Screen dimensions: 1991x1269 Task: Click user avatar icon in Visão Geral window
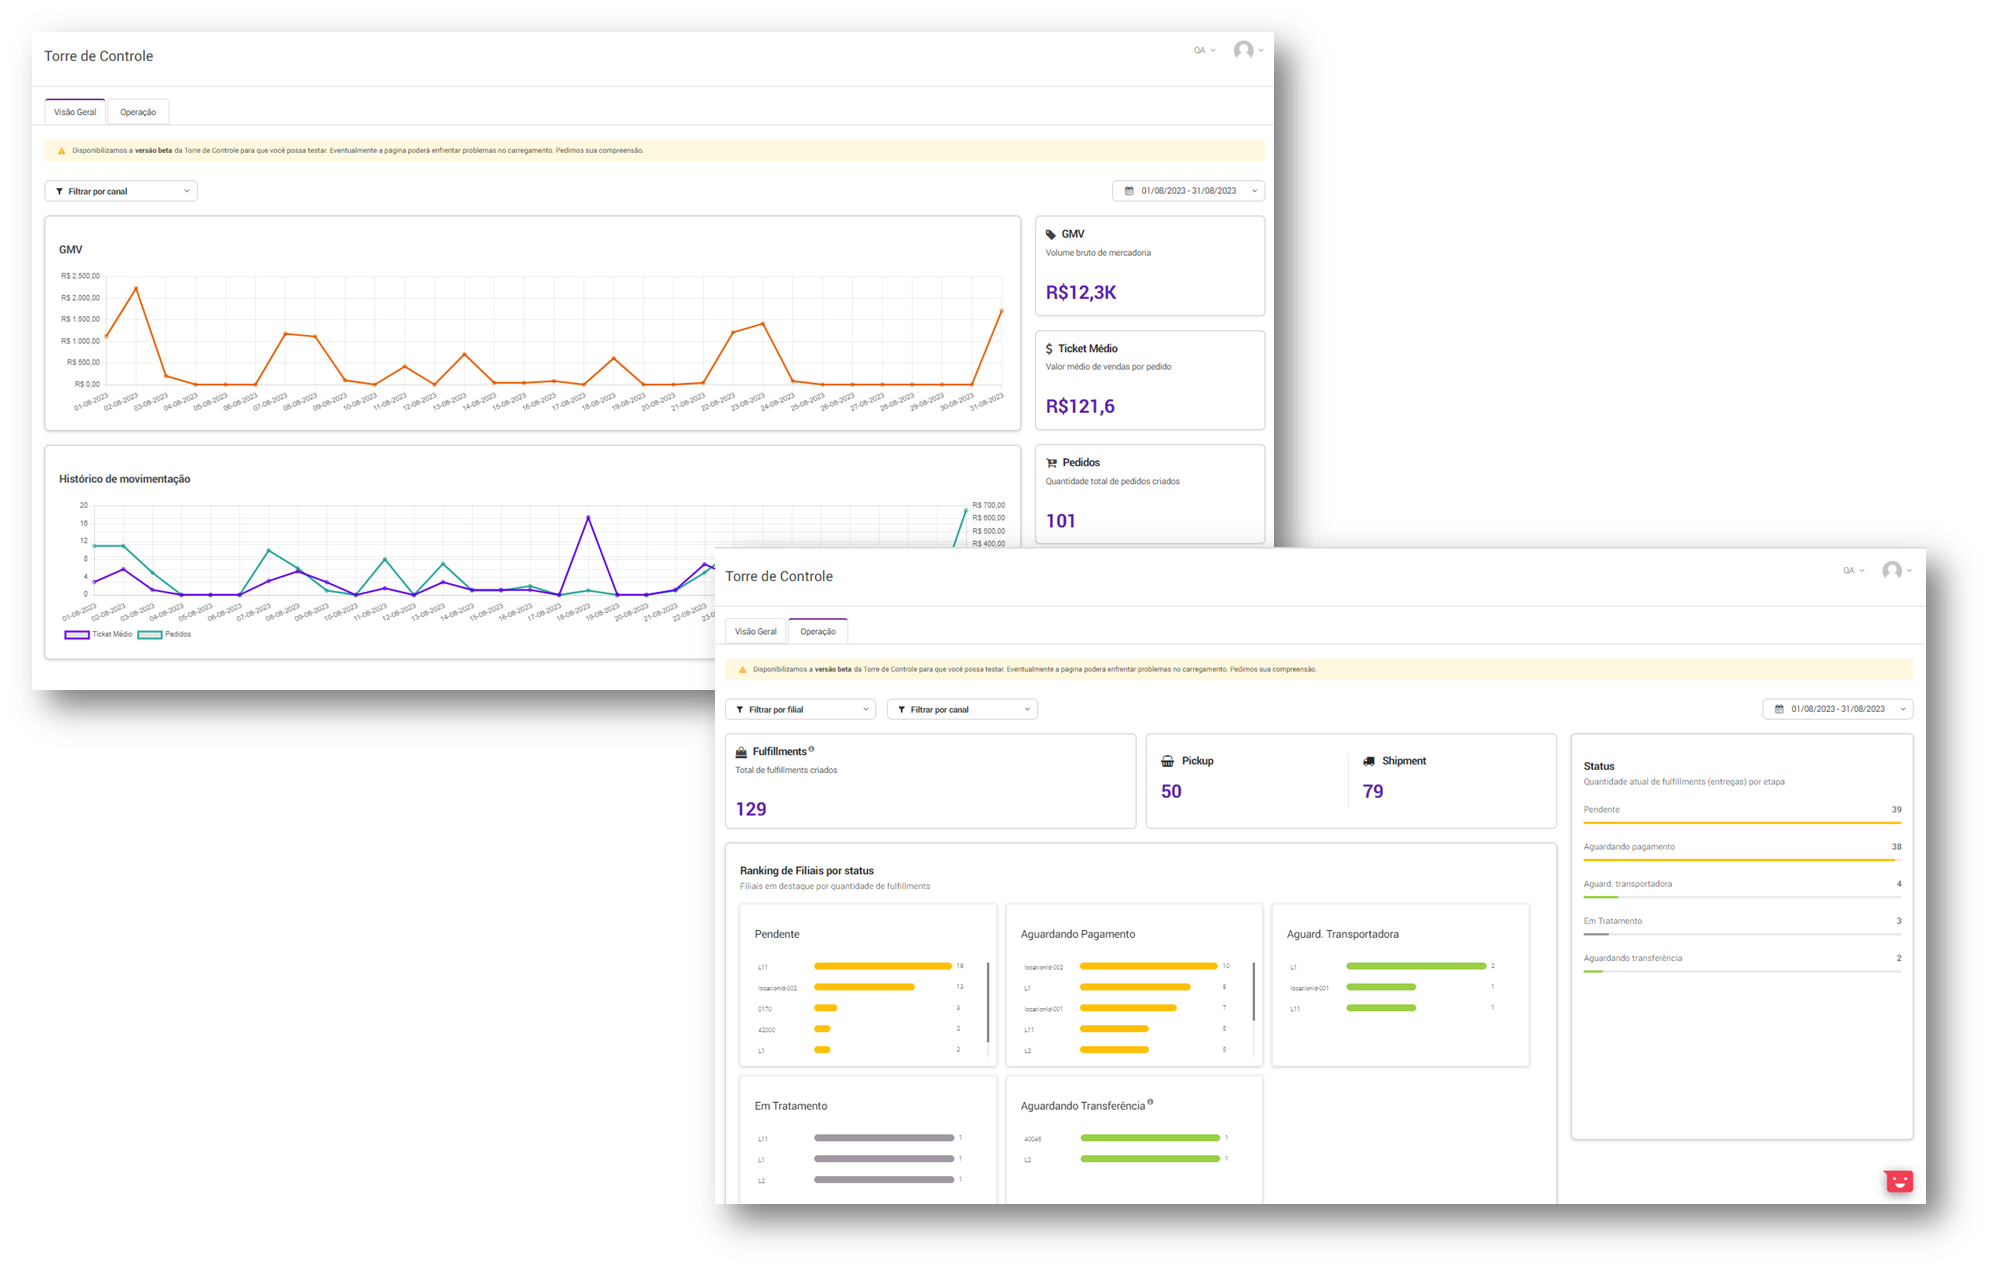(1243, 50)
